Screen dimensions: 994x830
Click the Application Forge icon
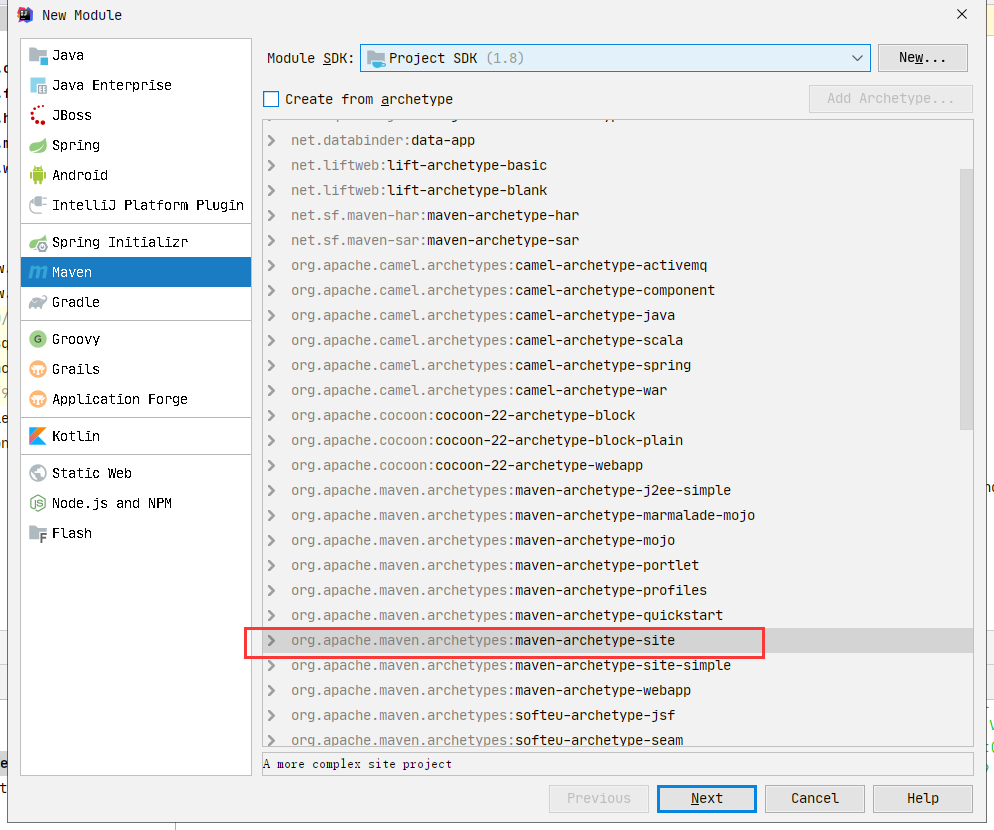tap(38, 399)
